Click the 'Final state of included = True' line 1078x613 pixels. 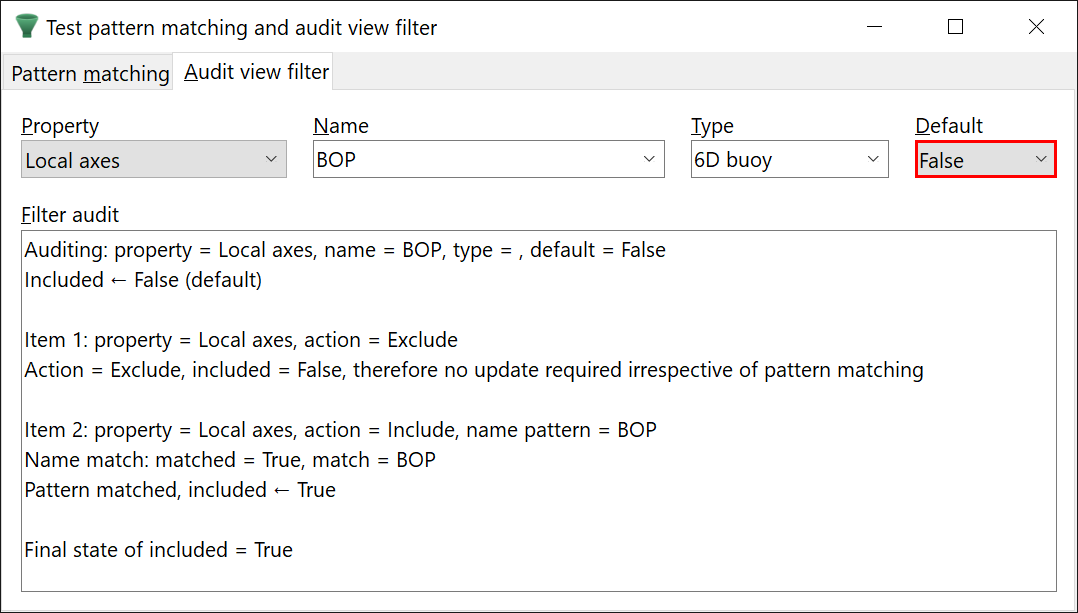158,550
